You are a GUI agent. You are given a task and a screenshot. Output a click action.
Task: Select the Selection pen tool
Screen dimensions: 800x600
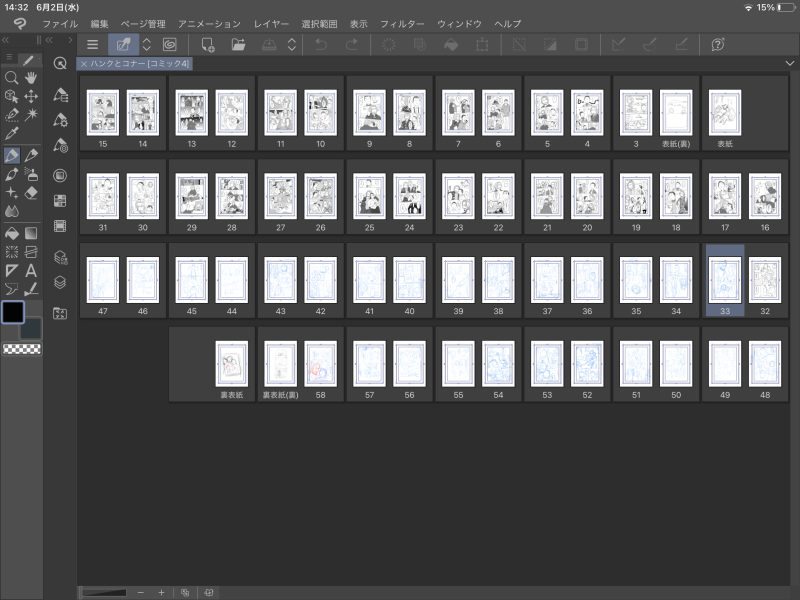click(x=11, y=115)
